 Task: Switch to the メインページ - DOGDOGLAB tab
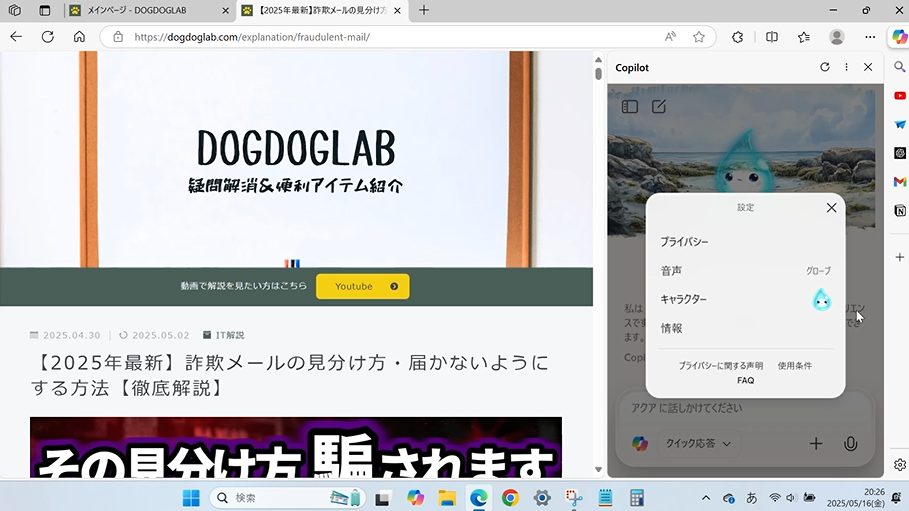(150, 10)
